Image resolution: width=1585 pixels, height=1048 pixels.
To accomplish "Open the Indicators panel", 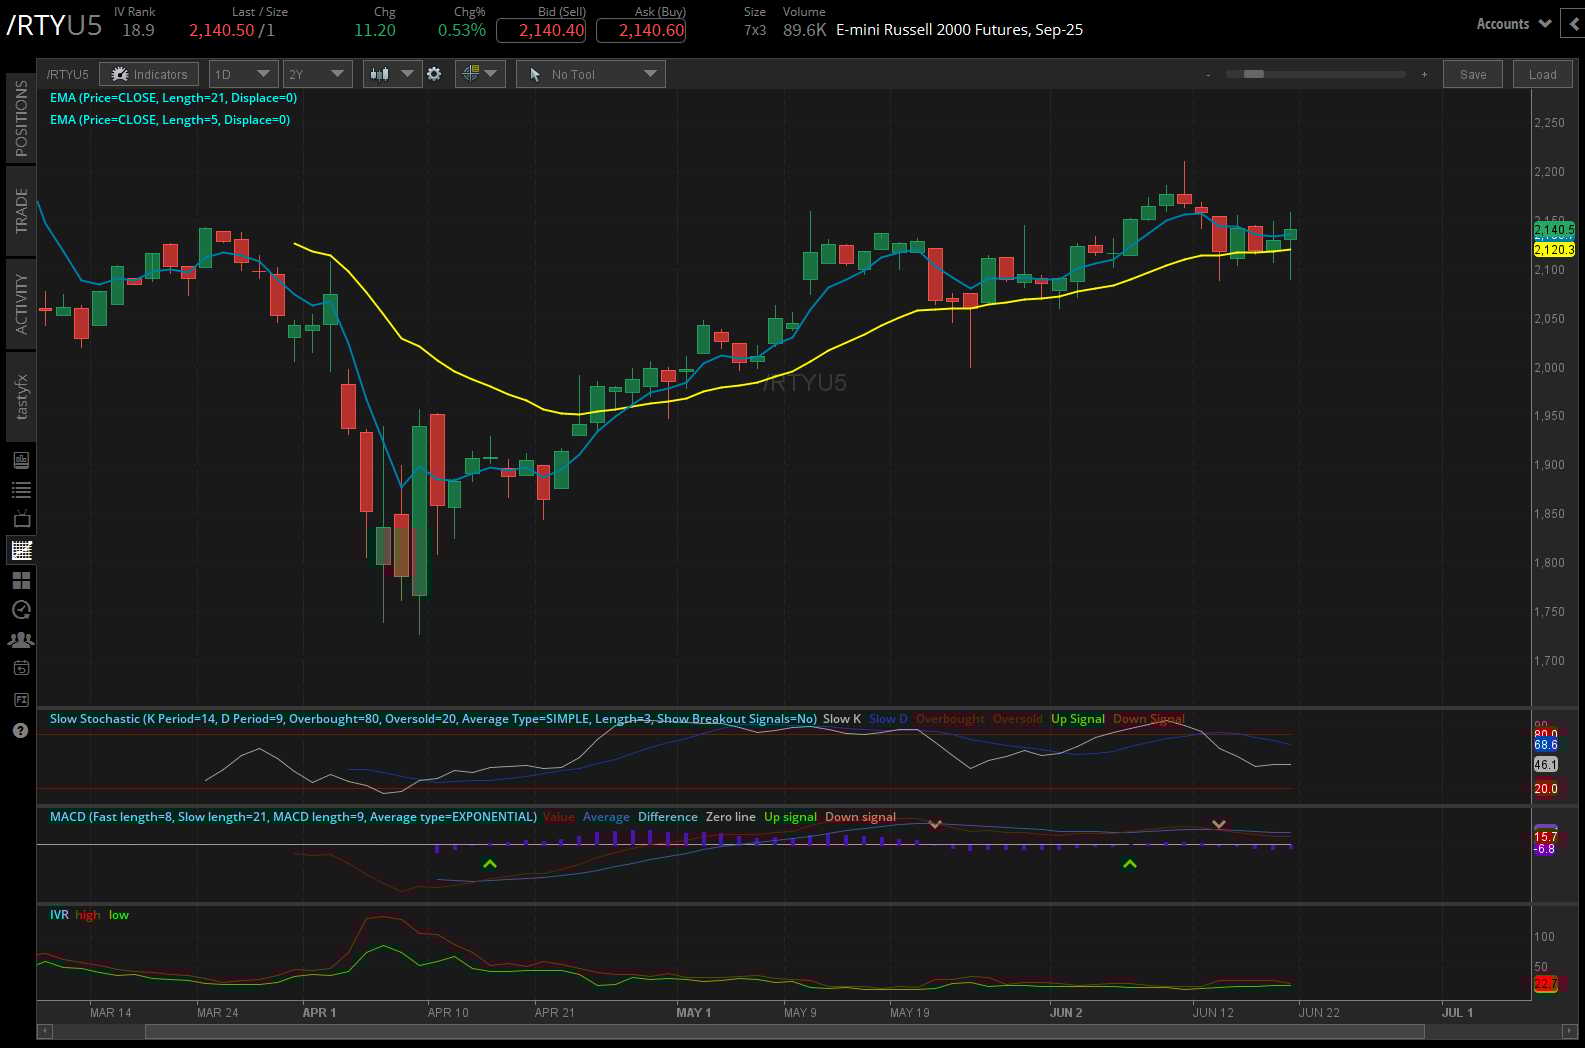I will 149,74.
